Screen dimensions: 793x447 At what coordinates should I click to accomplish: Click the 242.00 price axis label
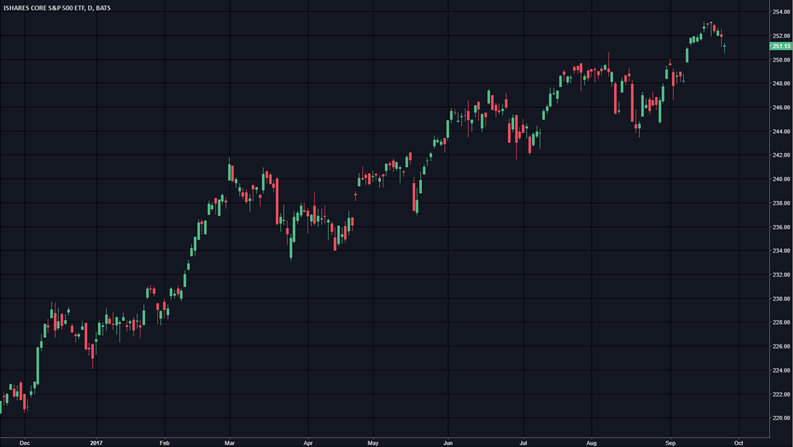coord(781,155)
